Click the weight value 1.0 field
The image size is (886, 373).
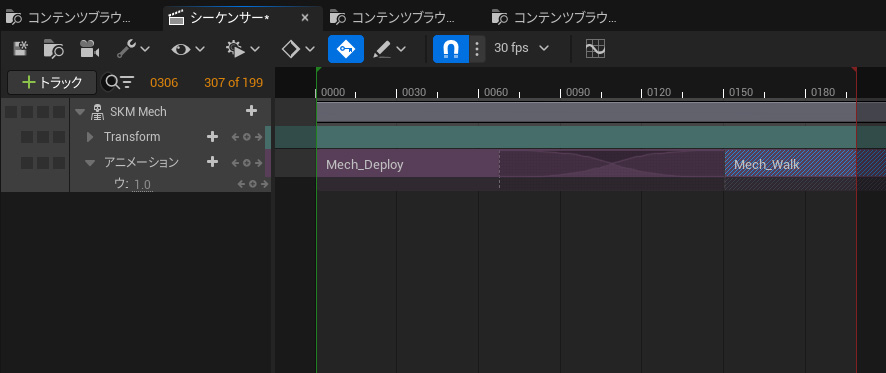[x=142, y=185]
